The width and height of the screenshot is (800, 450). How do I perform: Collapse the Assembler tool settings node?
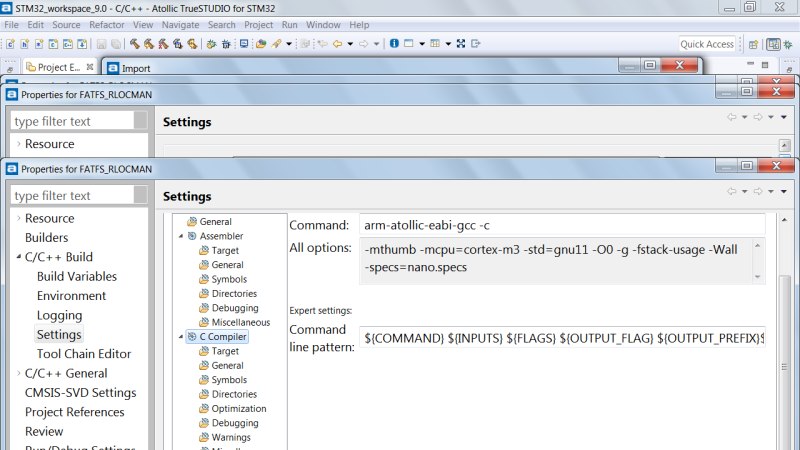[181, 236]
